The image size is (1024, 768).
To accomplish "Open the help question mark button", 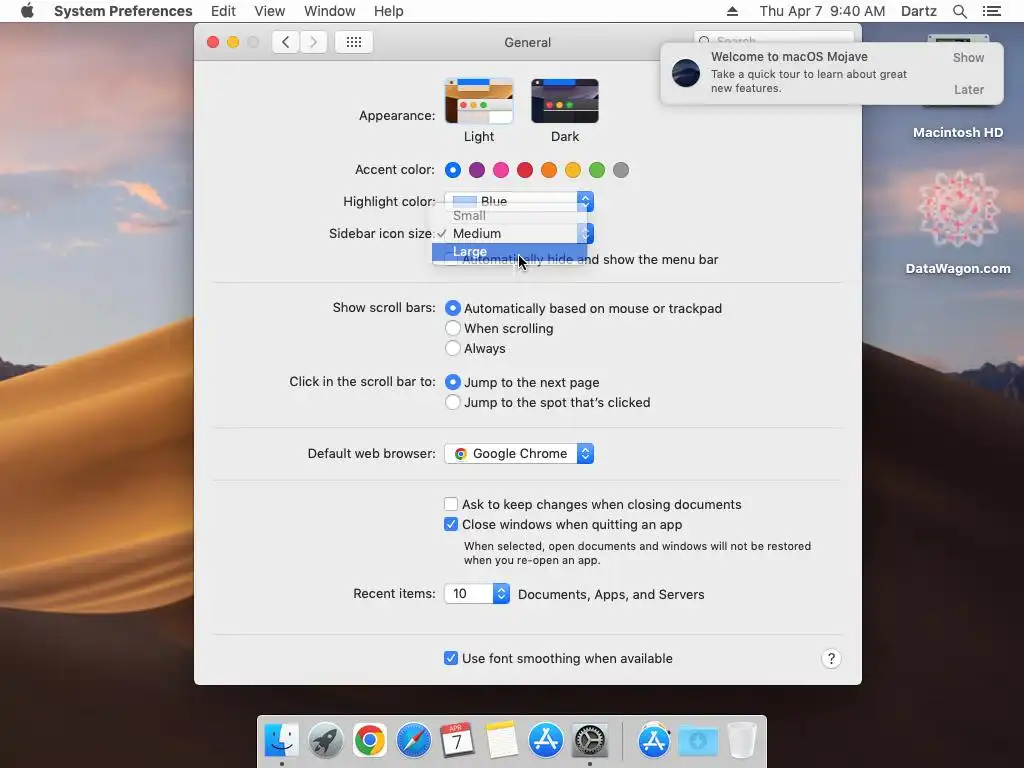I will point(831,658).
